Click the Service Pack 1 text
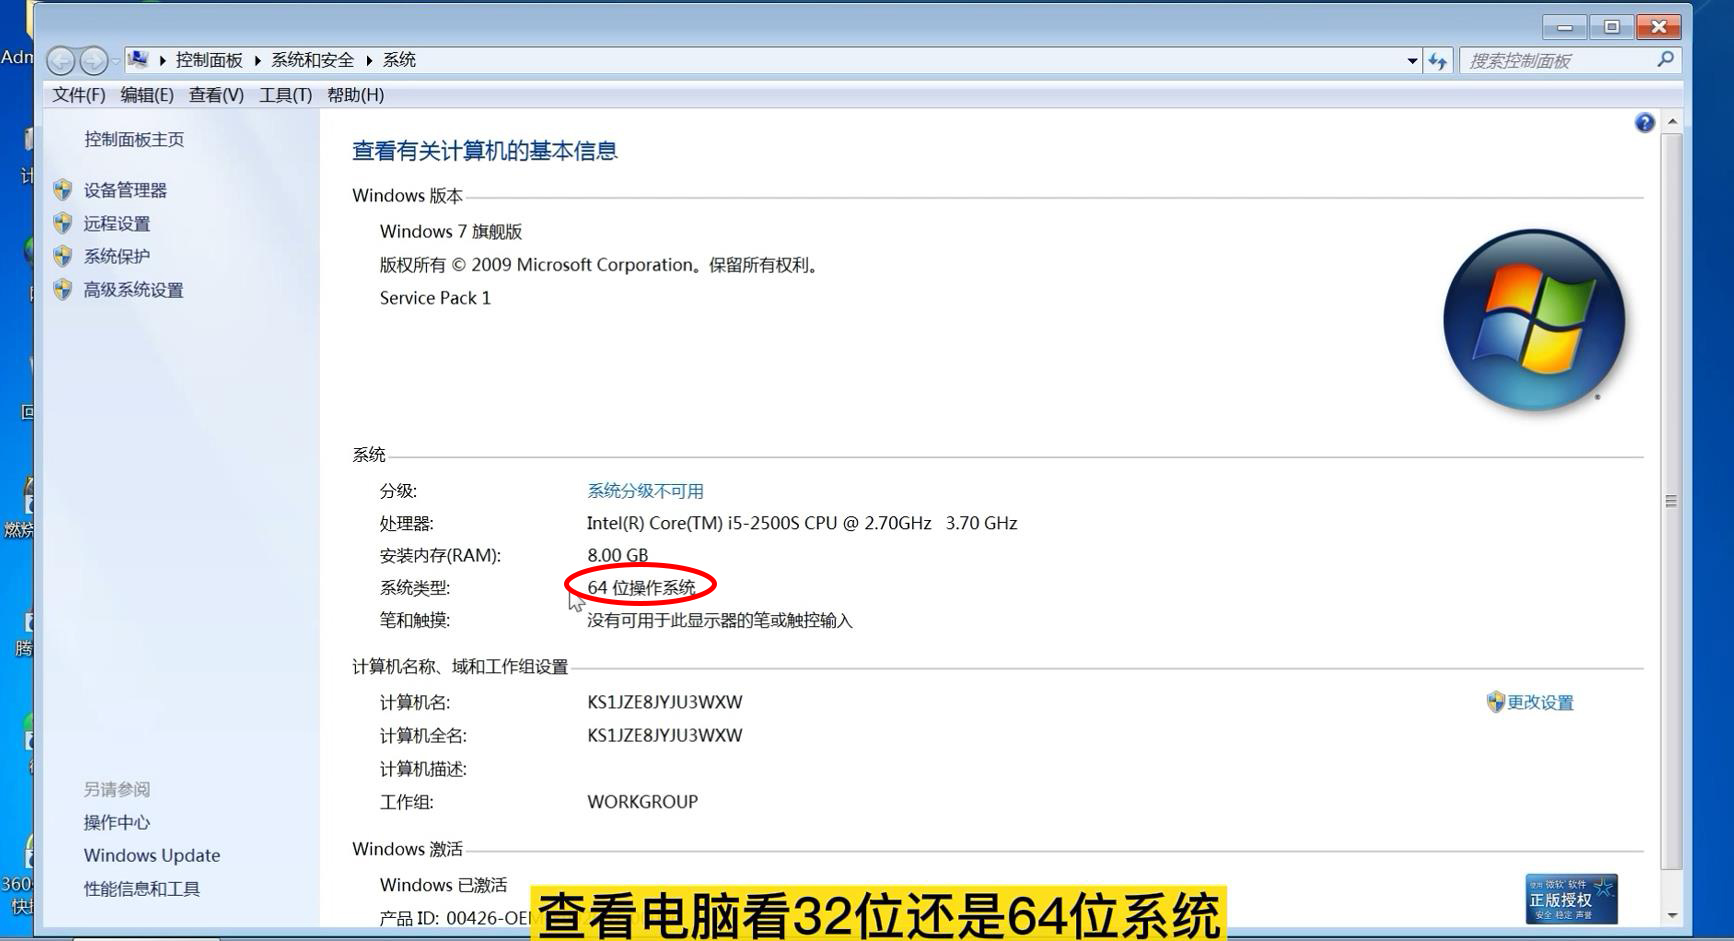The height and width of the screenshot is (941, 1734). [435, 298]
